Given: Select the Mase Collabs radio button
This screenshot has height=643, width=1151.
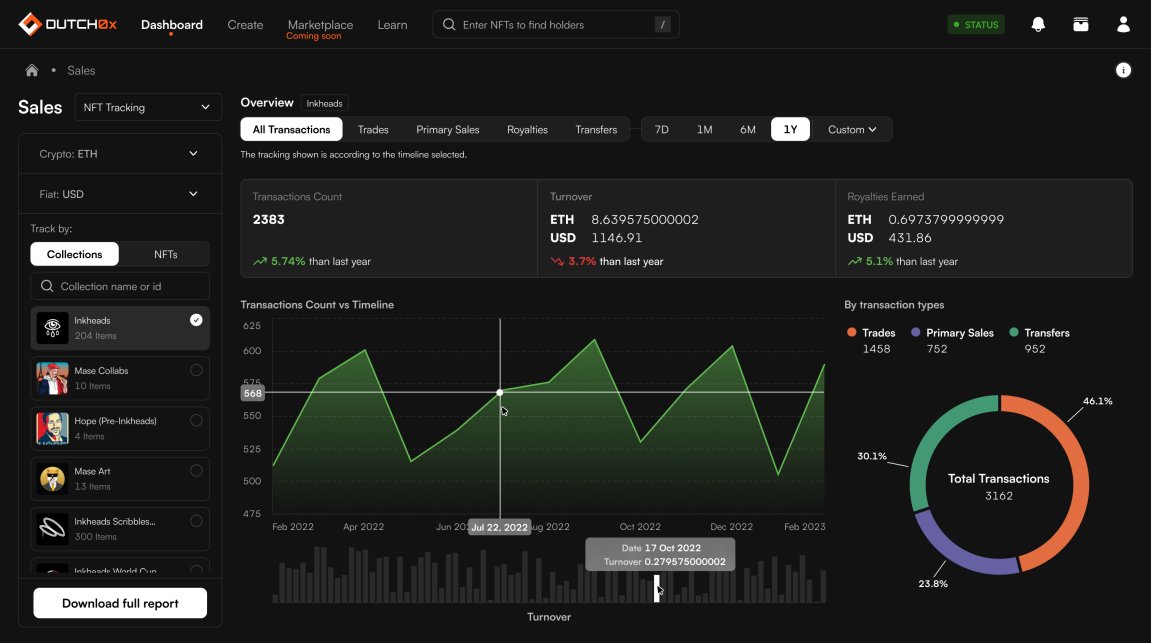Looking at the screenshot, I should pyautogui.click(x=196, y=370).
